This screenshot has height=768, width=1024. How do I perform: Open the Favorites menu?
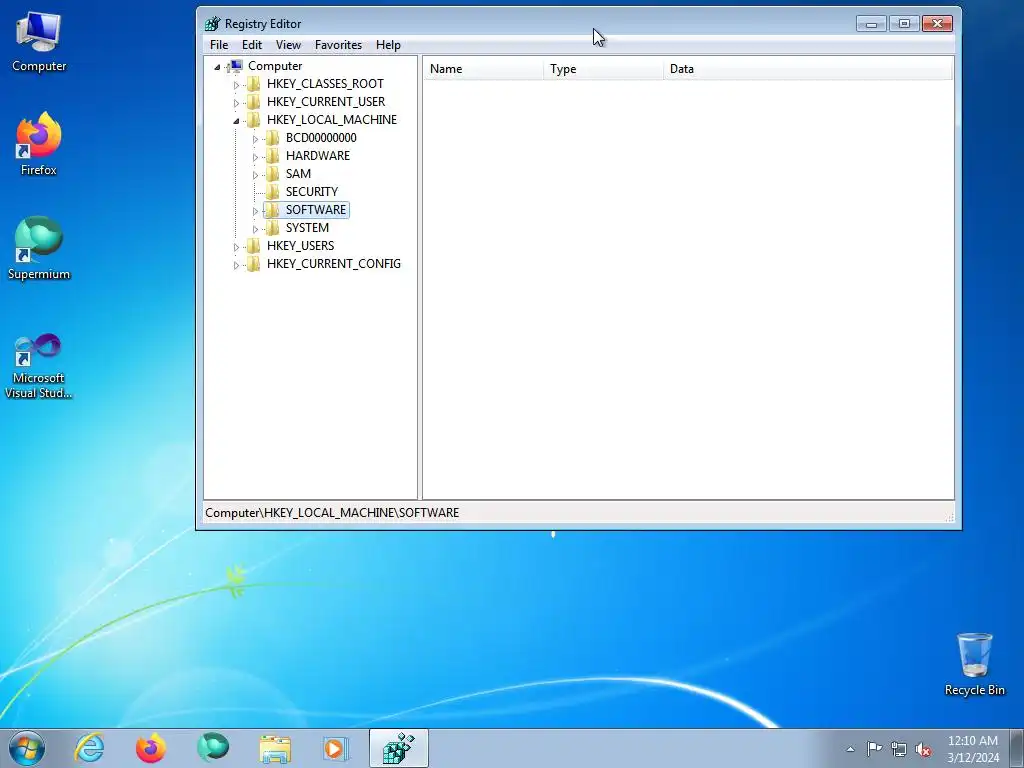point(338,45)
